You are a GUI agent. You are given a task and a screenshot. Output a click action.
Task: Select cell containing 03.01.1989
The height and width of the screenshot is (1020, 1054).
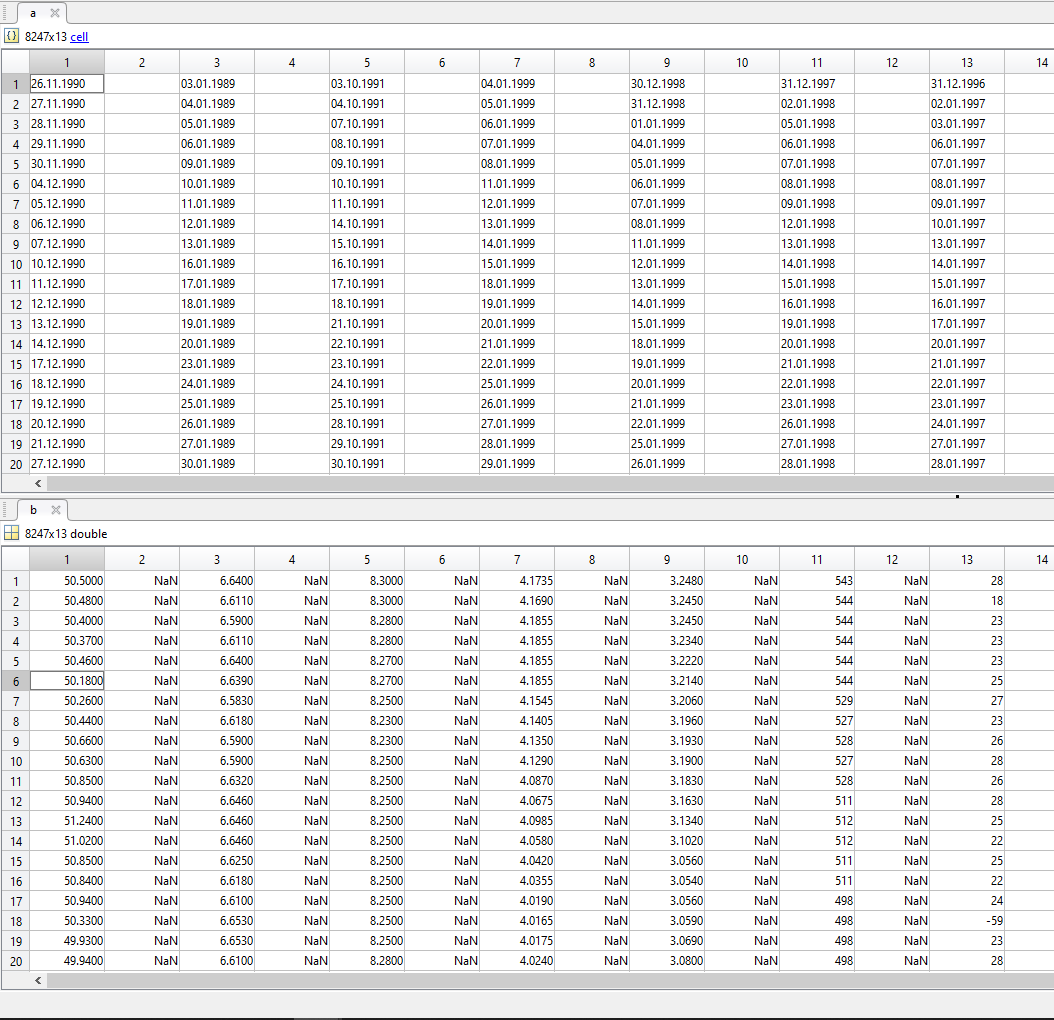pos(216,83)
